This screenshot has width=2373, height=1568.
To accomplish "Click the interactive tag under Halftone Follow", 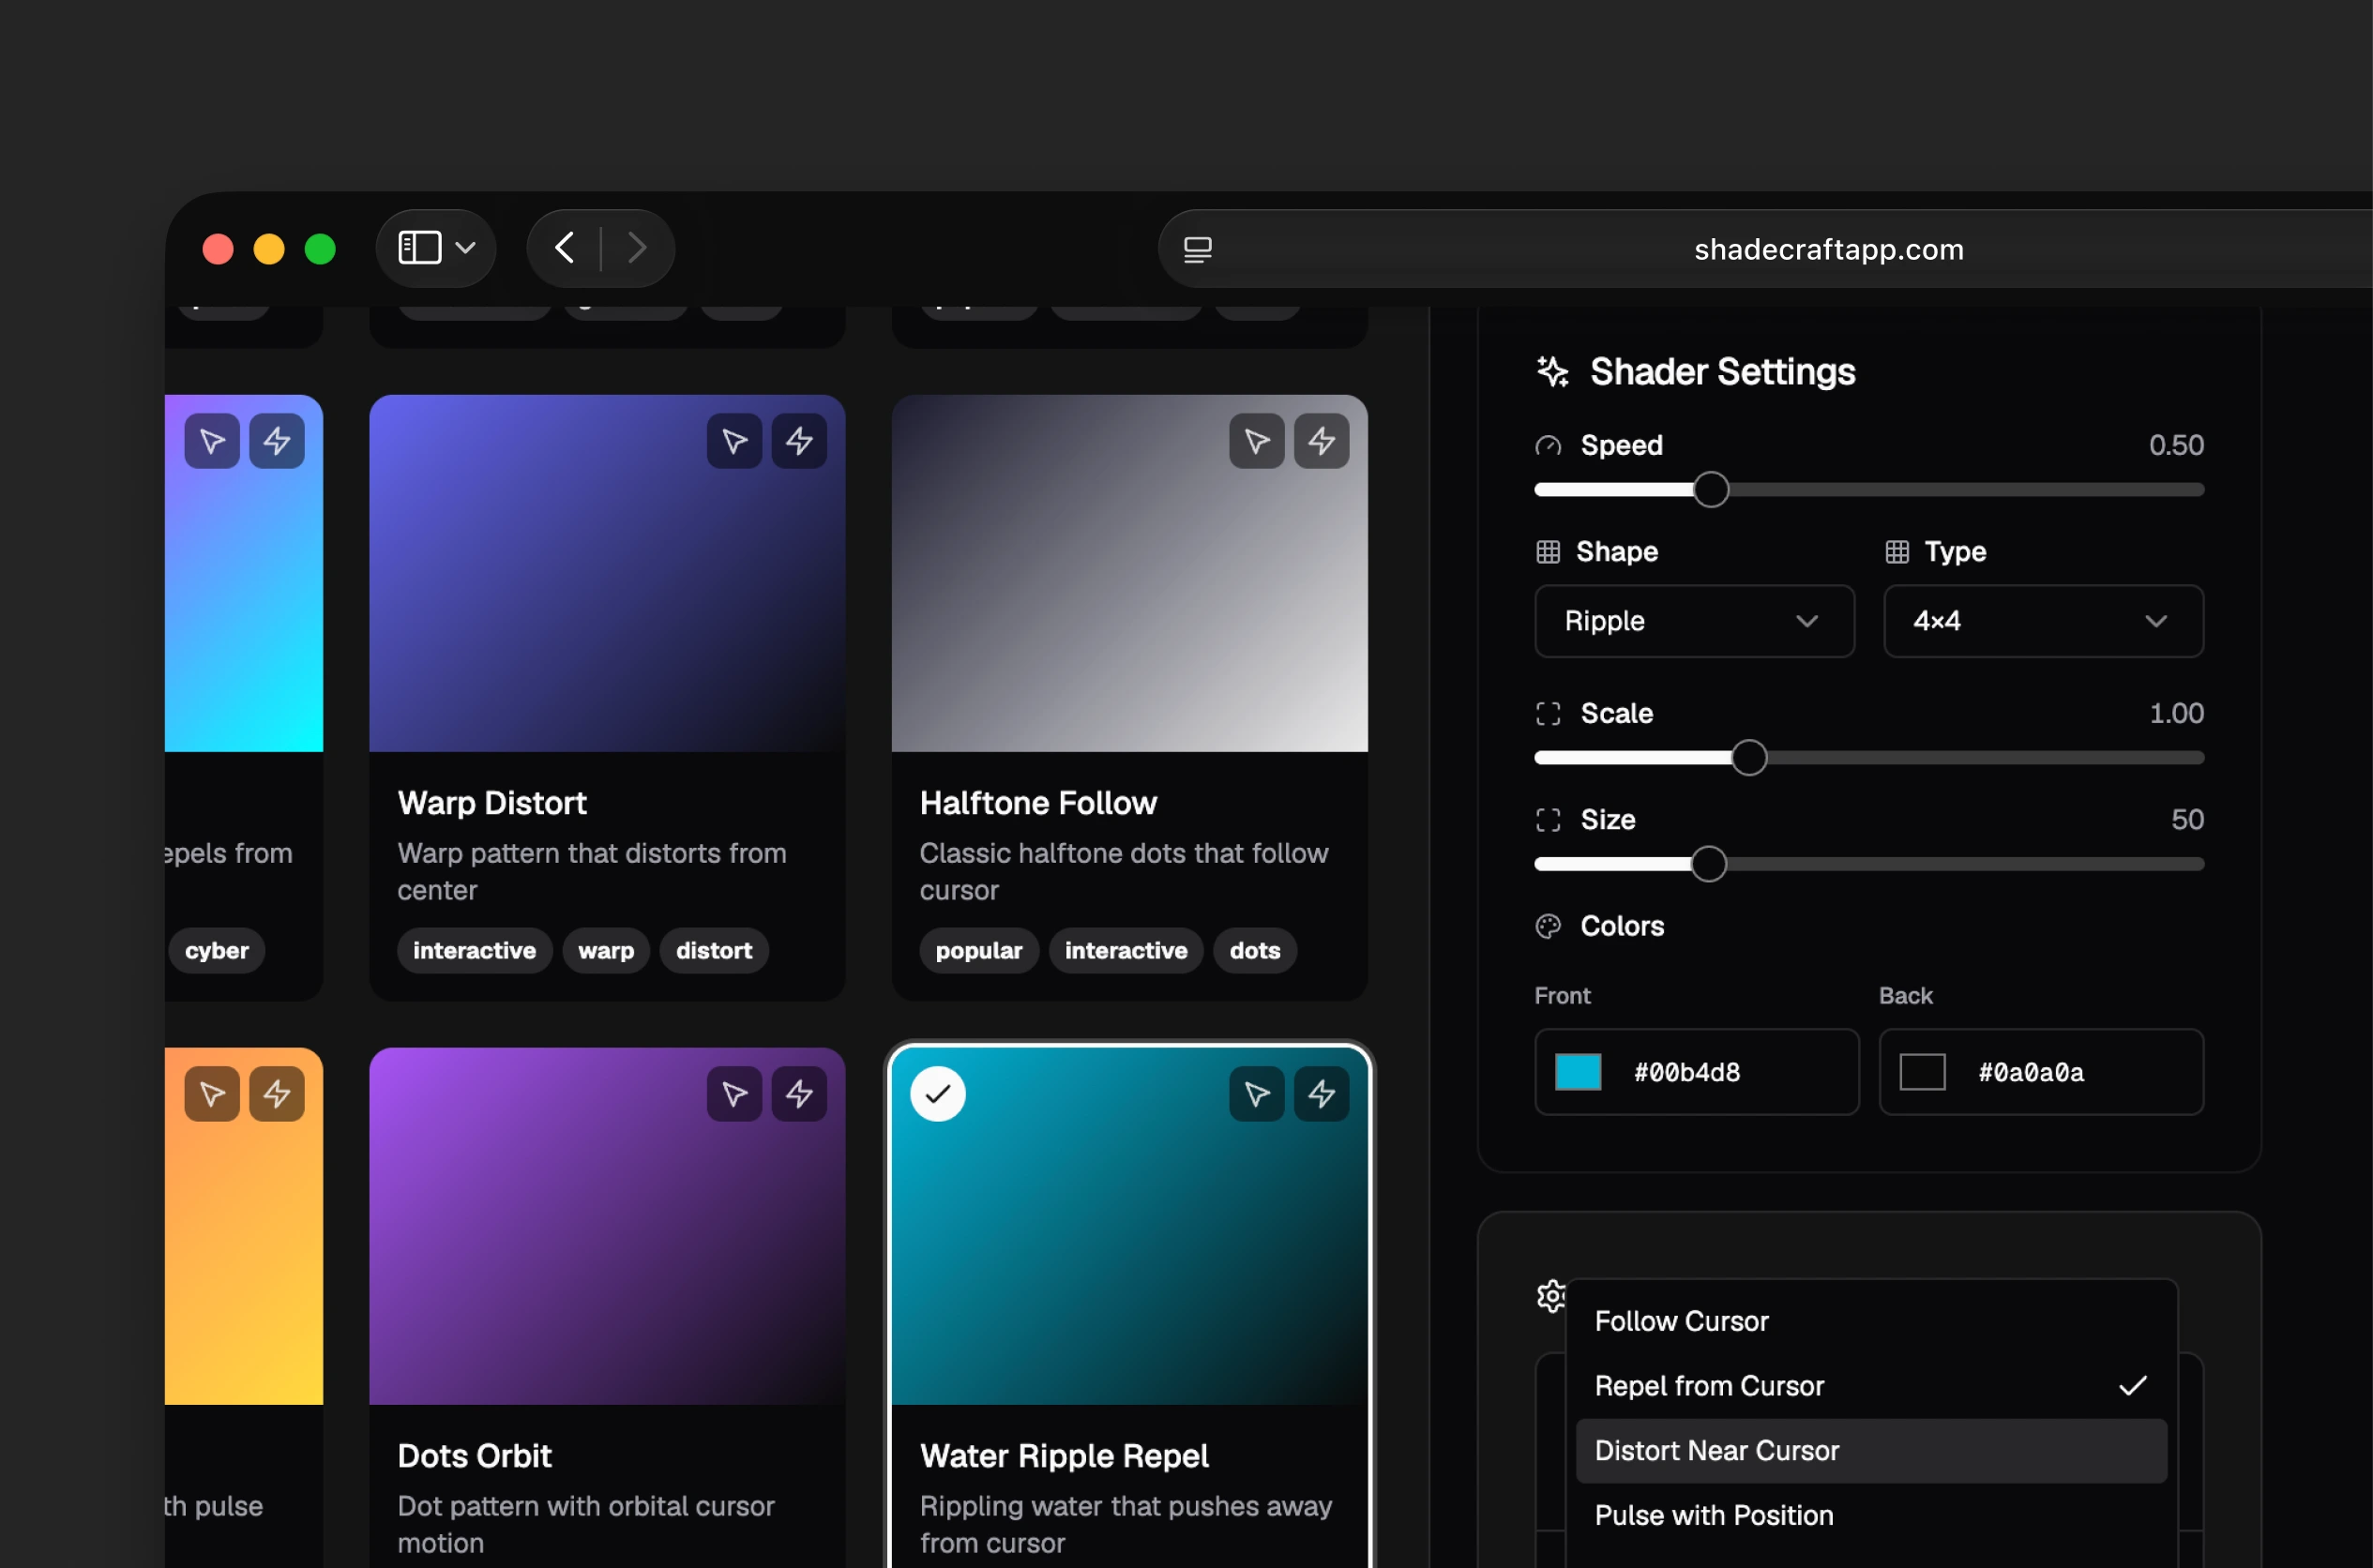I will 1125,951.
